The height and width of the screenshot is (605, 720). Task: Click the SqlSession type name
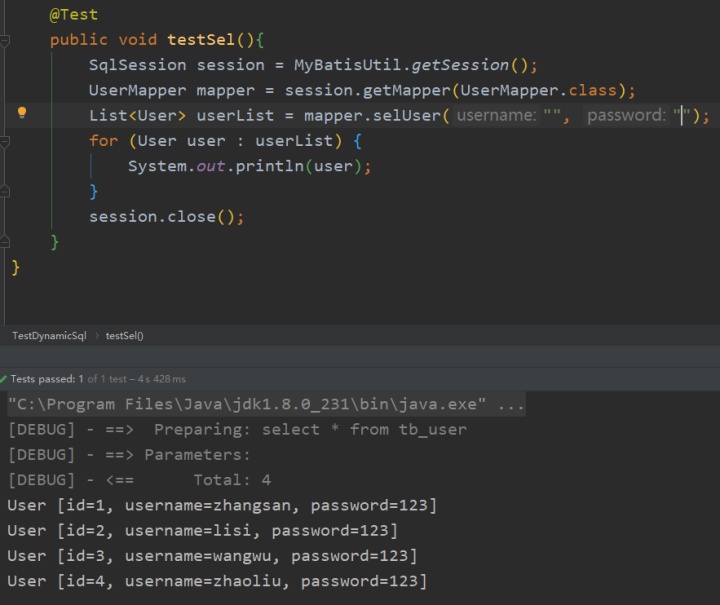[x=137, y=65]
